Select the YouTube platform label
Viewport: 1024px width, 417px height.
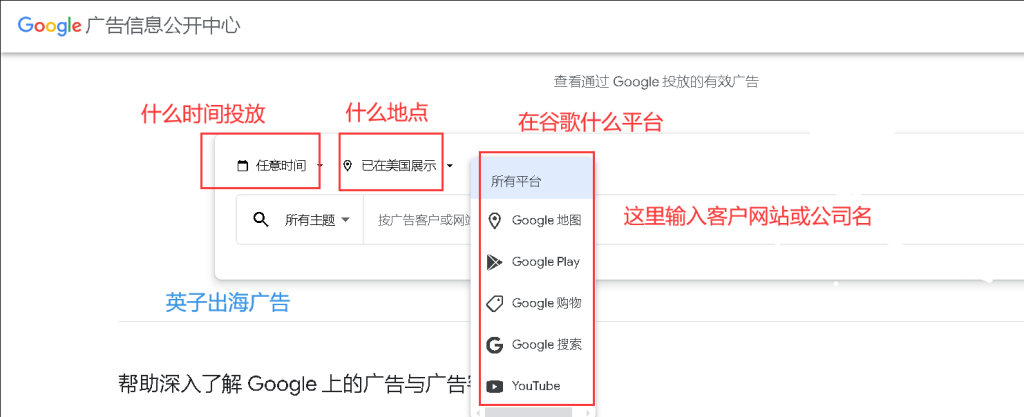(535, 386)
